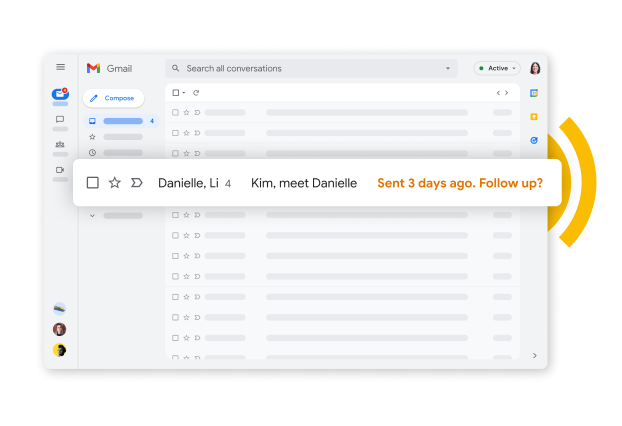Image resolution: width=622 pixels, height=426 pixels.
Task: Open select-all dropdown arrow
Action: [184, 92]
